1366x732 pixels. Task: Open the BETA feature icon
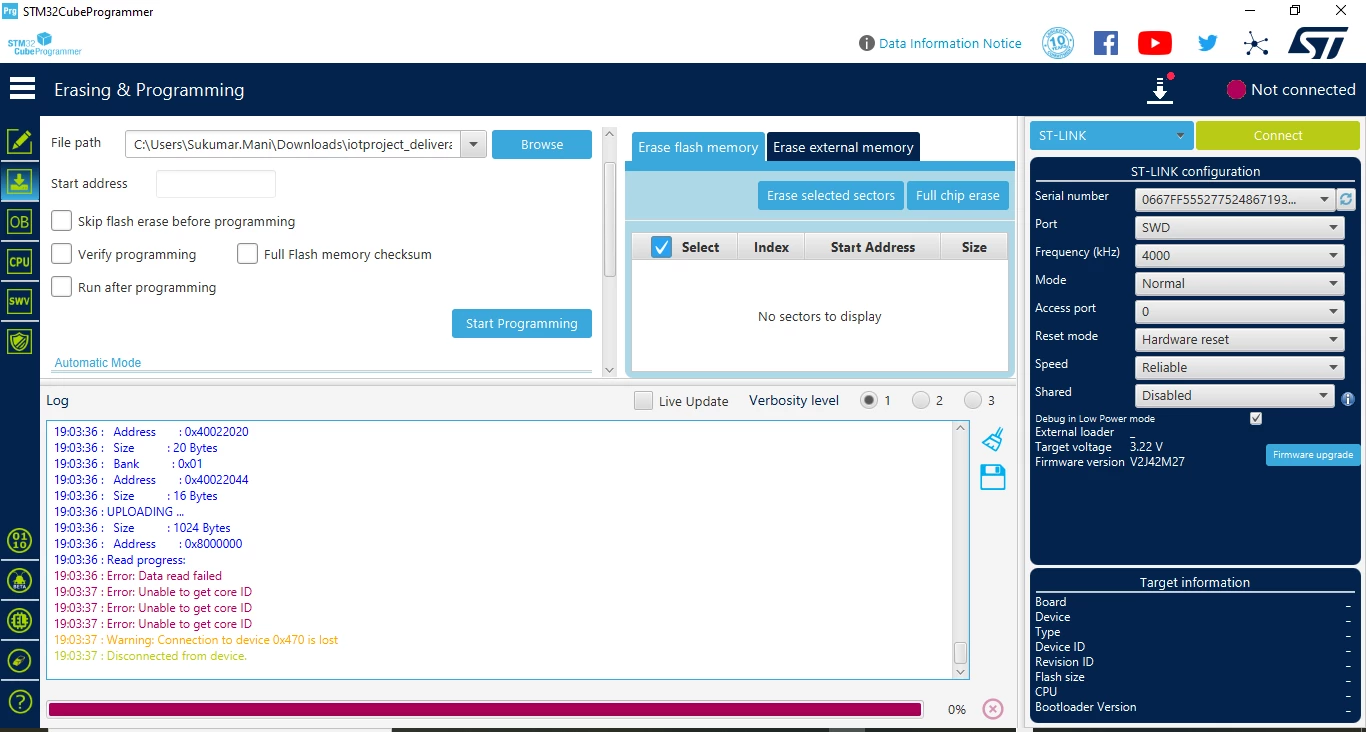[19, 581]
